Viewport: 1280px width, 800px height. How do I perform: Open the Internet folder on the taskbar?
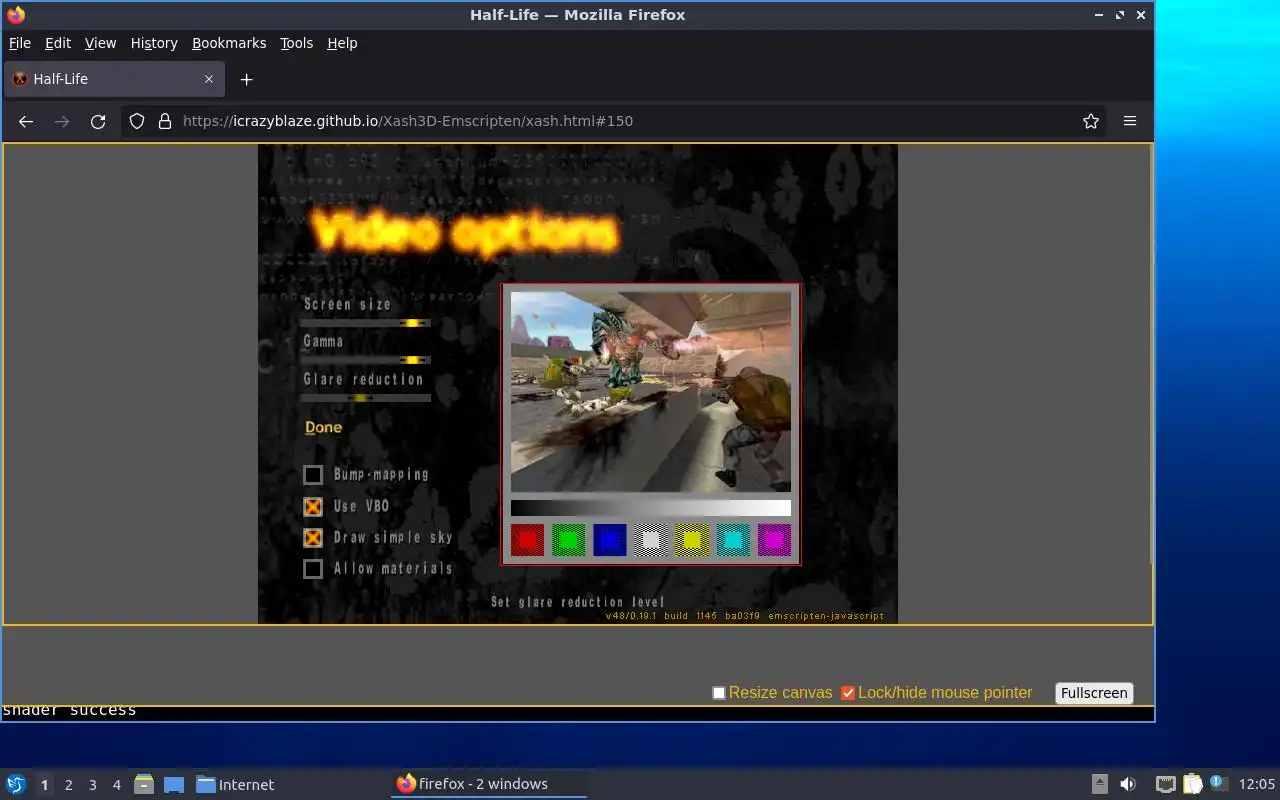[x=235, y=784]
